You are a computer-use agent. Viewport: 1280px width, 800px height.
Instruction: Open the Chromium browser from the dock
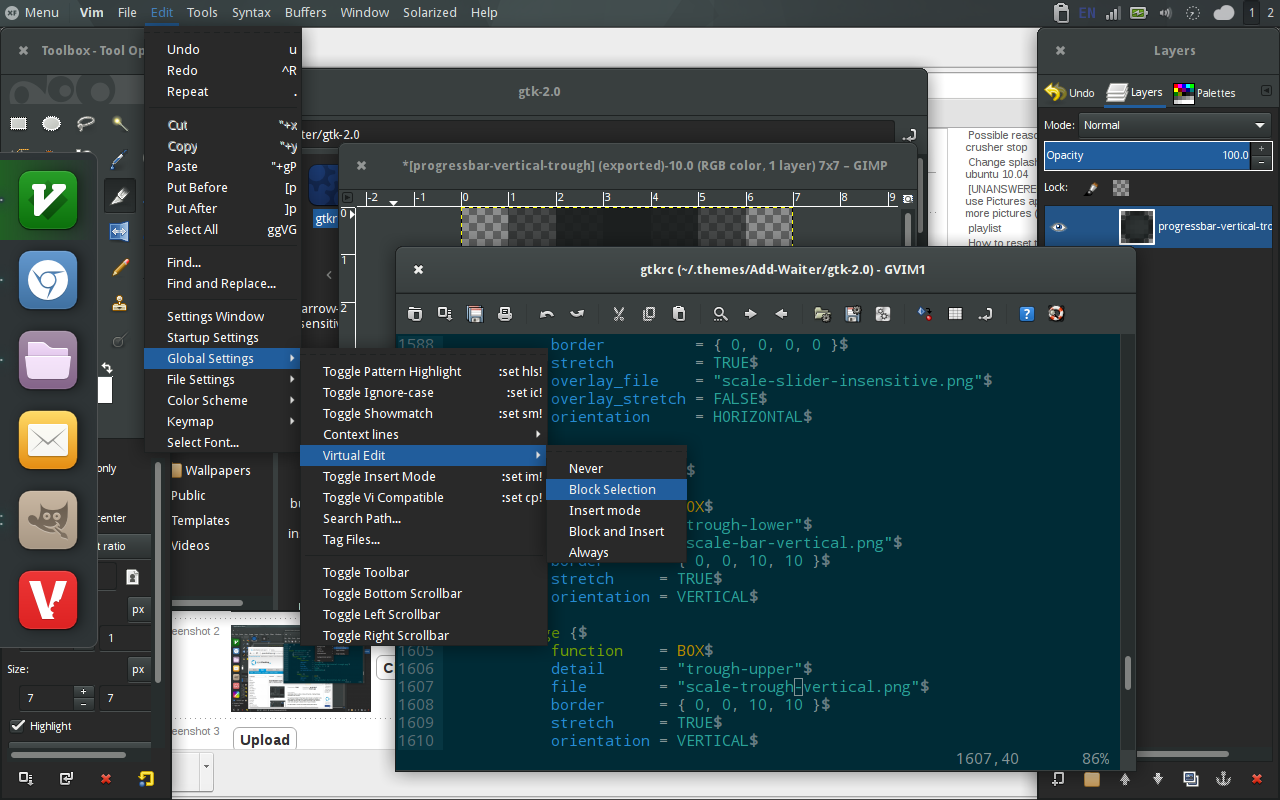click(x=48, y=280)
